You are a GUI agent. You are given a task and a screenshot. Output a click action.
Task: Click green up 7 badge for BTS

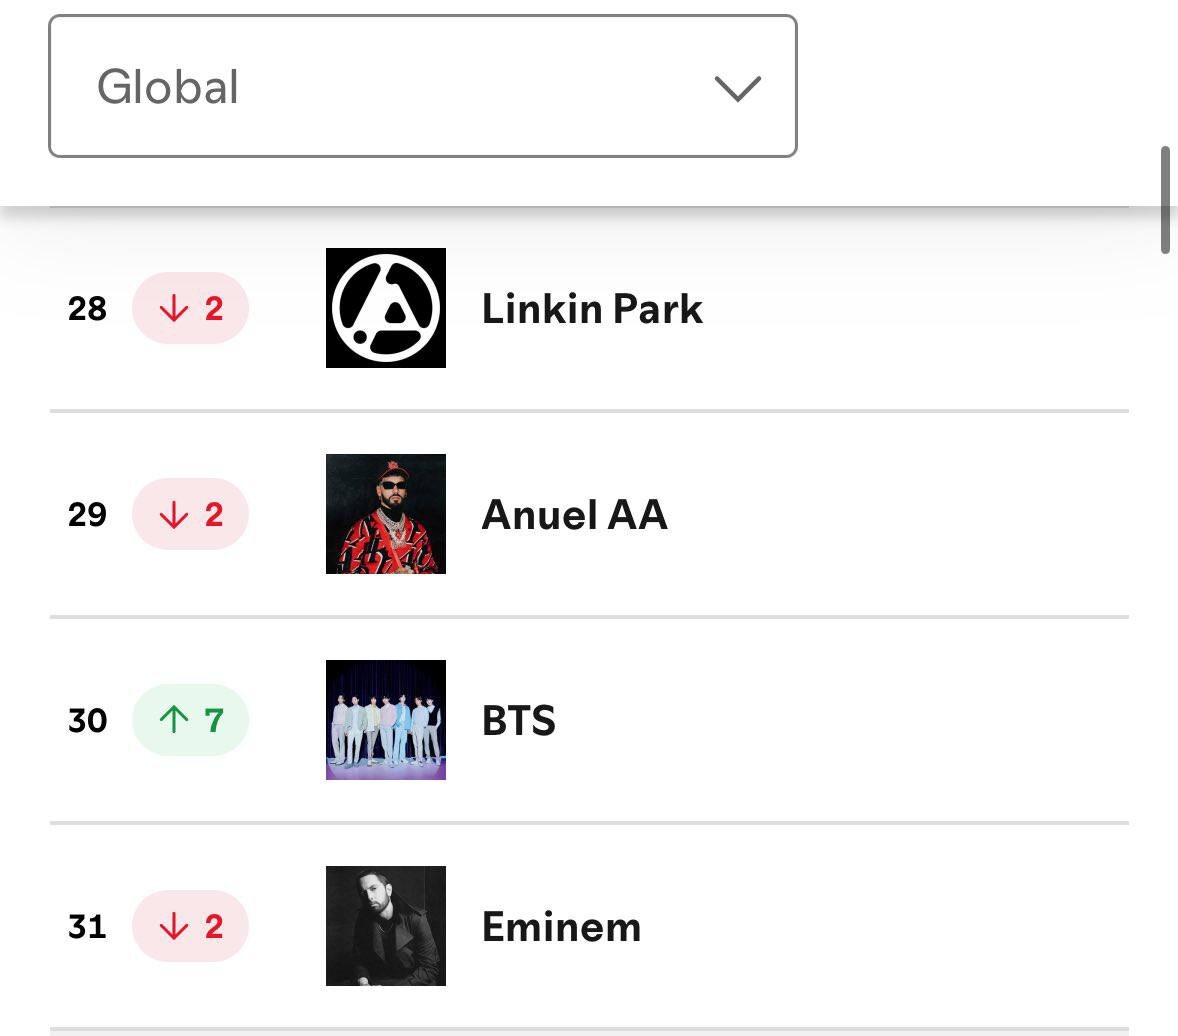click(190, 720)
